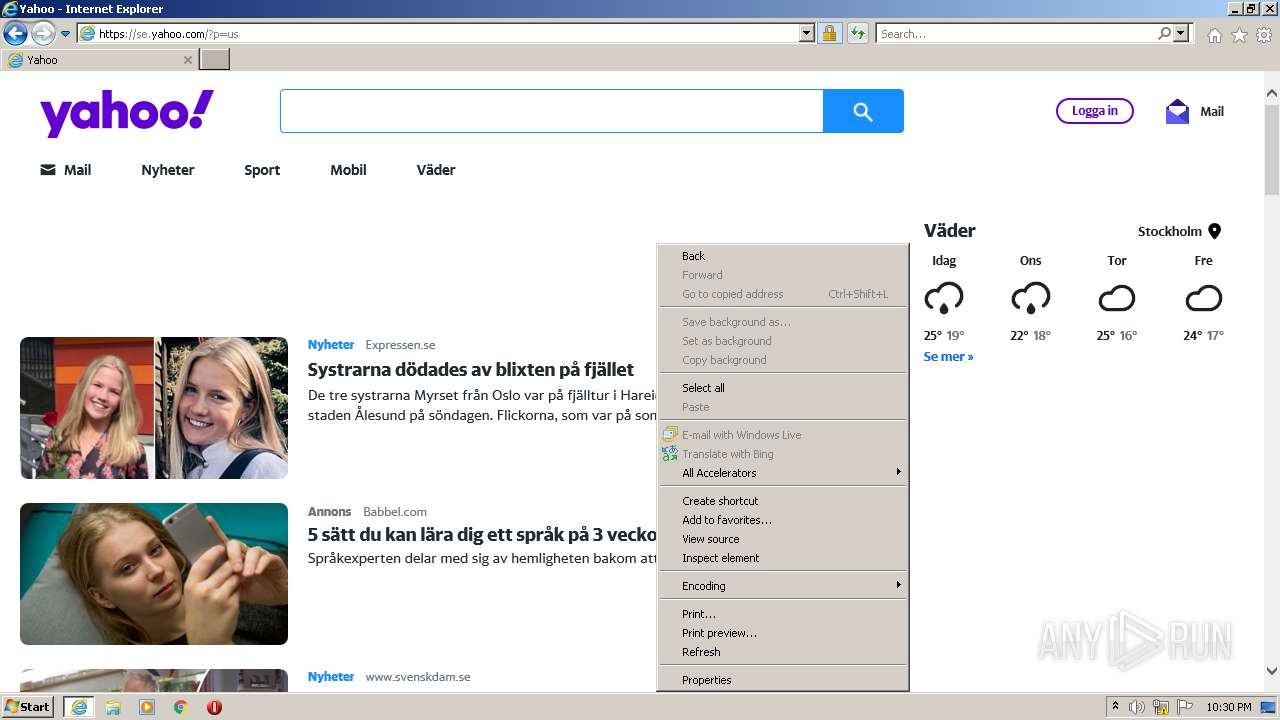Select the Yahoo tab

click(98, 60)
